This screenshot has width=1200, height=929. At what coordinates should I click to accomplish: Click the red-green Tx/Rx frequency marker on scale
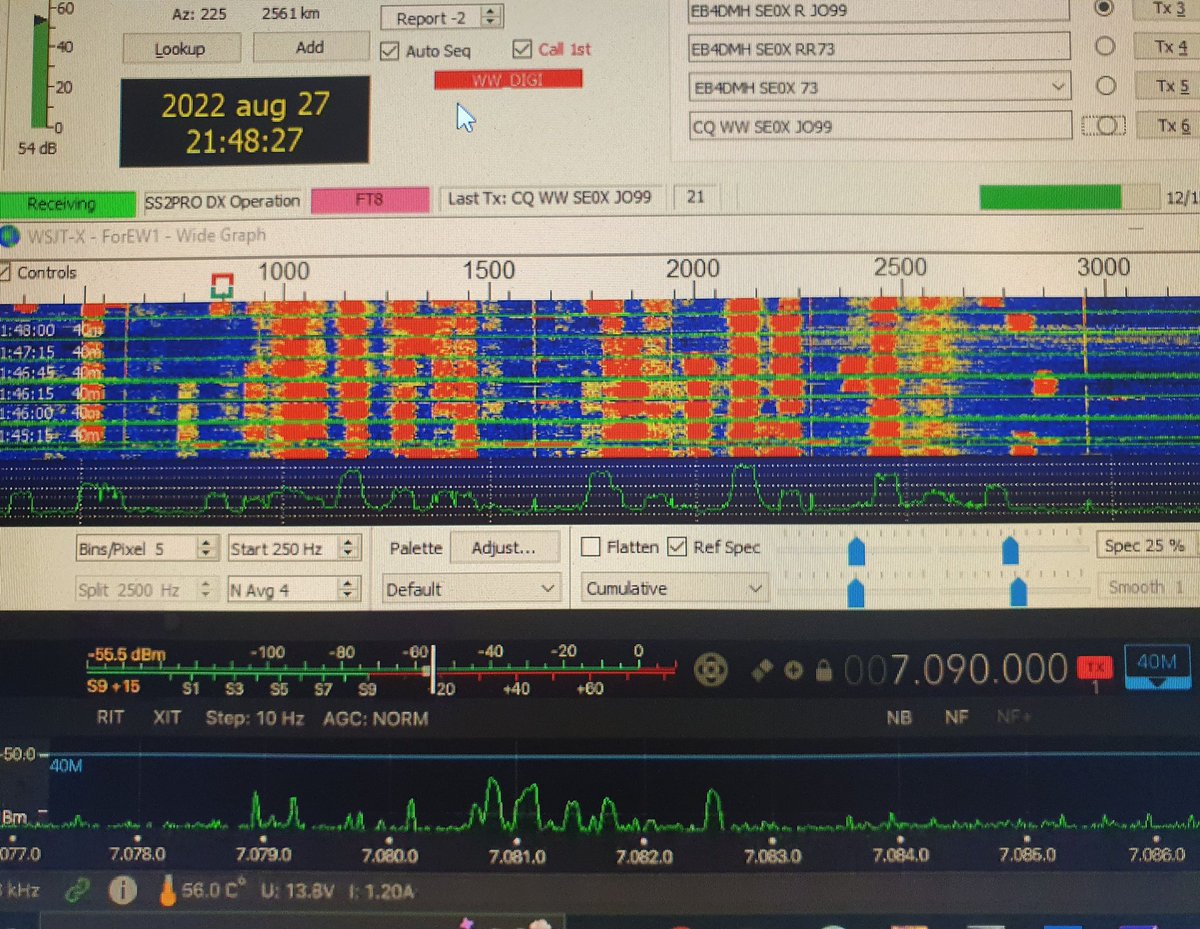222,287
